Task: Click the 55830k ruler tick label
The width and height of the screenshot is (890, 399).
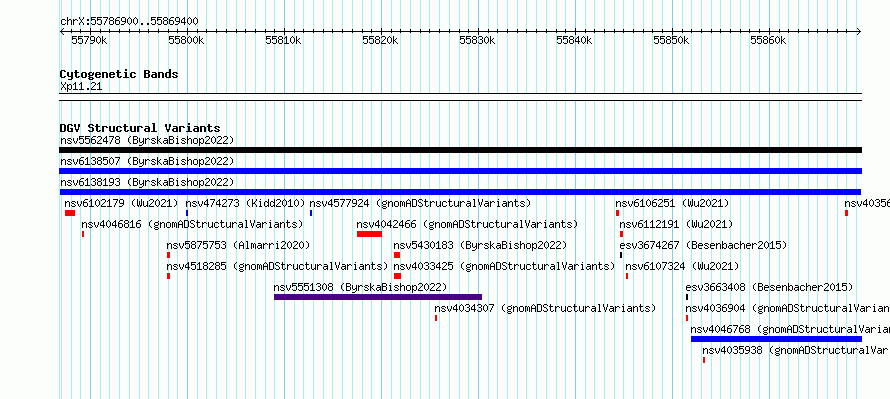Action: tap(477, 40)
